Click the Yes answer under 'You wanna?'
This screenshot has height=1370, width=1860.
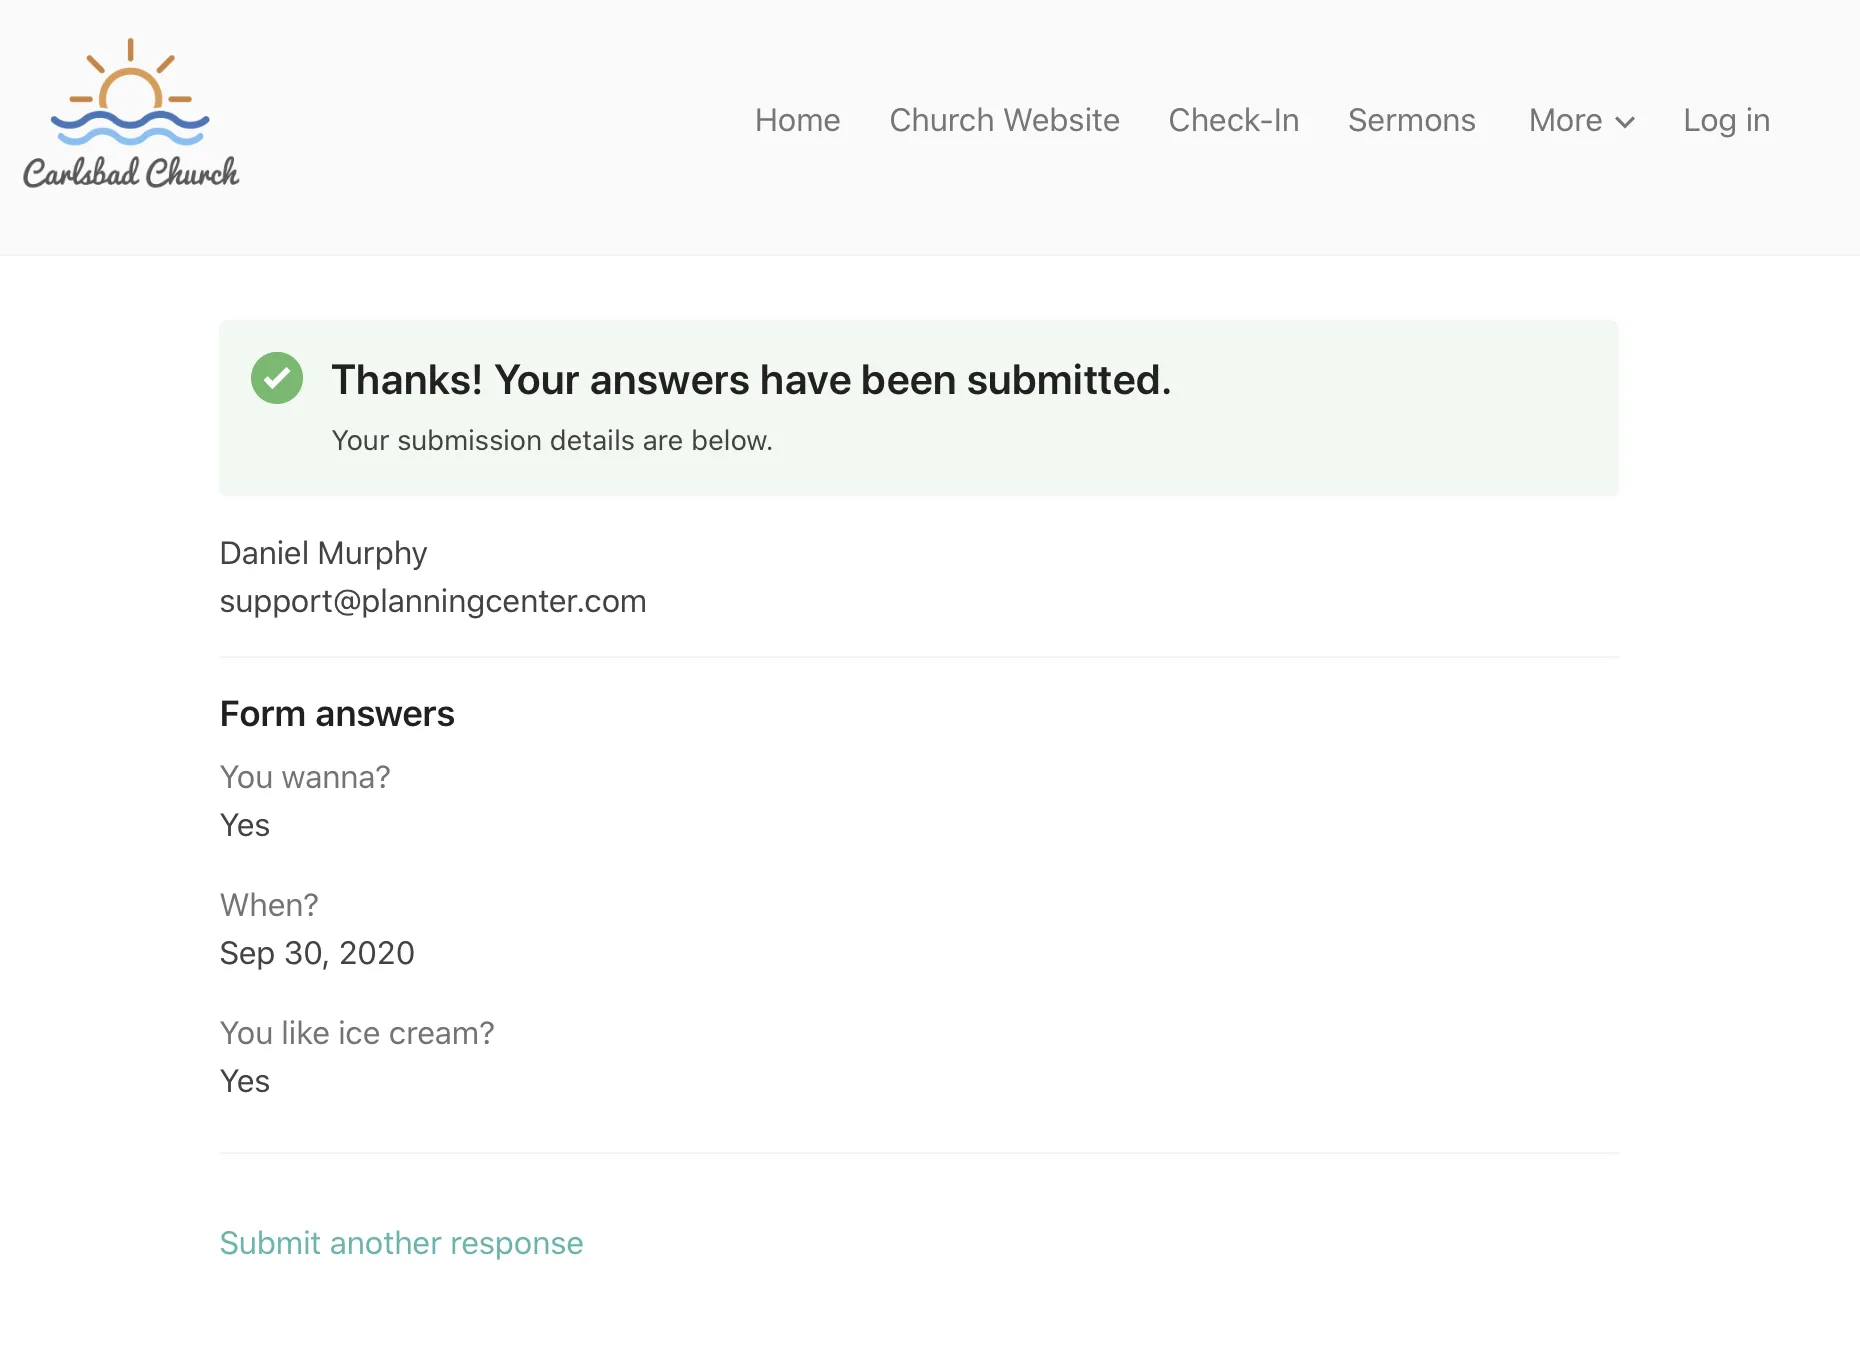(245, 825)
